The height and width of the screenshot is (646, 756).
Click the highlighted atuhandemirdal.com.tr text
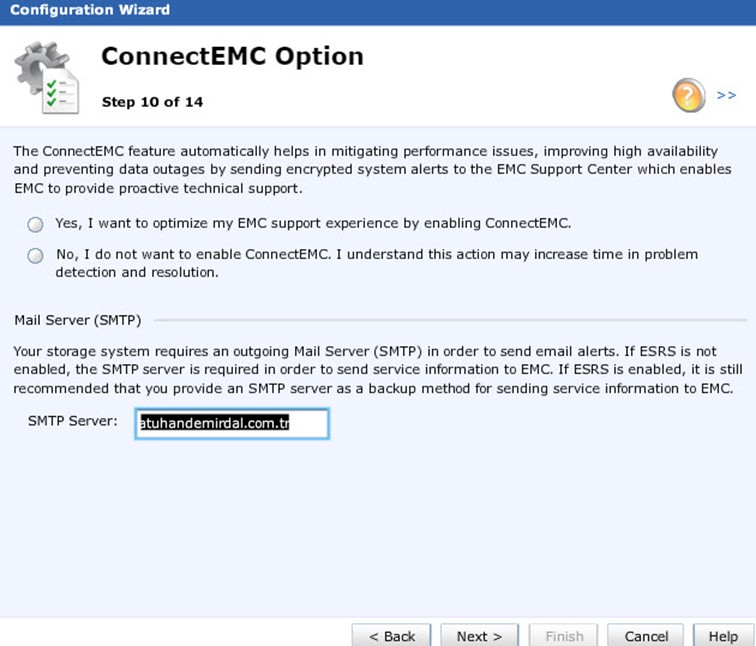[214, 423]
